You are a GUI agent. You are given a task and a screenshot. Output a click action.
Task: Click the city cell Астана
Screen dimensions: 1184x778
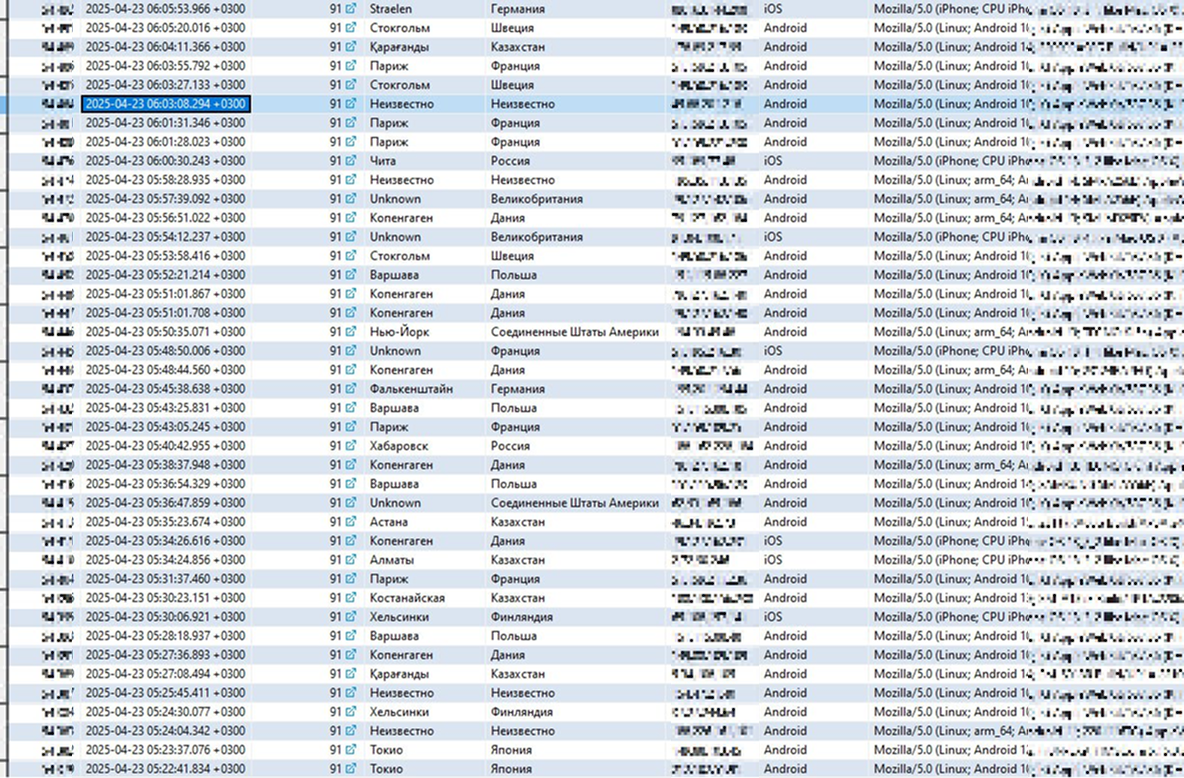point(389,522)
